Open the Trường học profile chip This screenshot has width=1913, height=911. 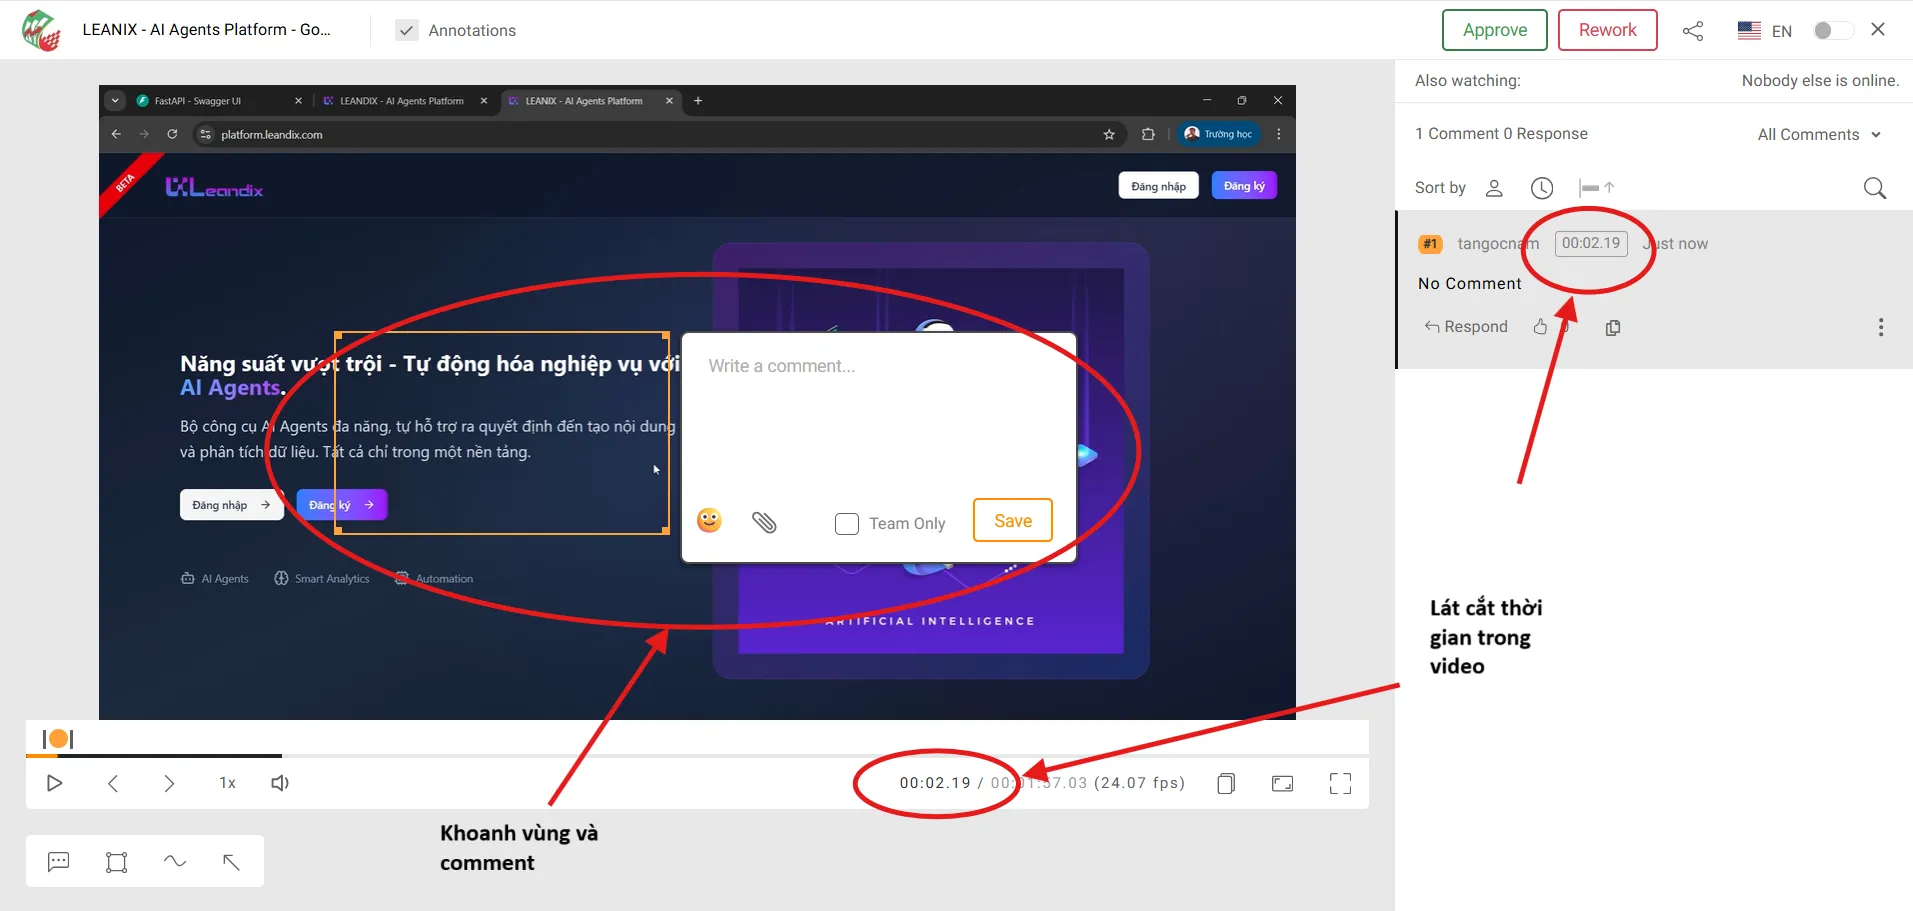(x=1219, y=134)
